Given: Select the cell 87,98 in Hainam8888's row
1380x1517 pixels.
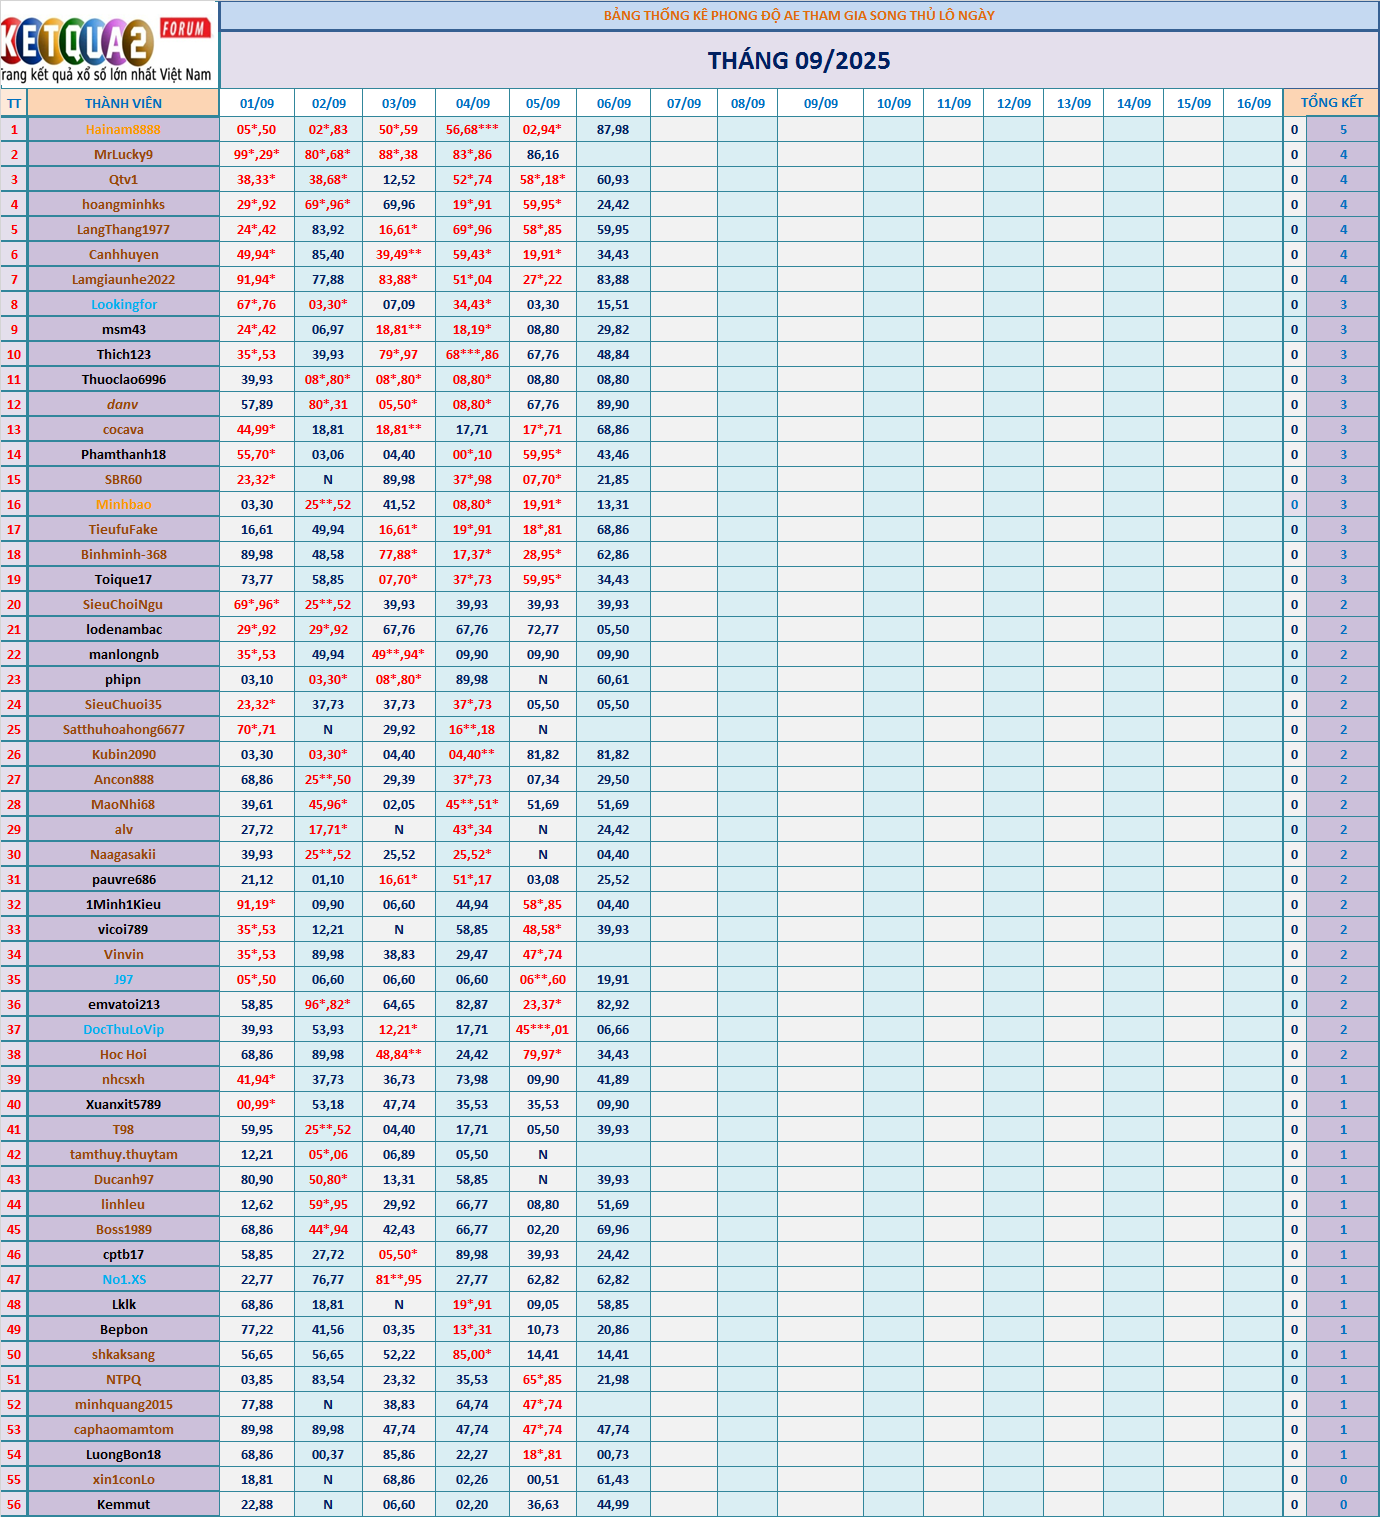Looking at the screenshot, I should 613,129.
